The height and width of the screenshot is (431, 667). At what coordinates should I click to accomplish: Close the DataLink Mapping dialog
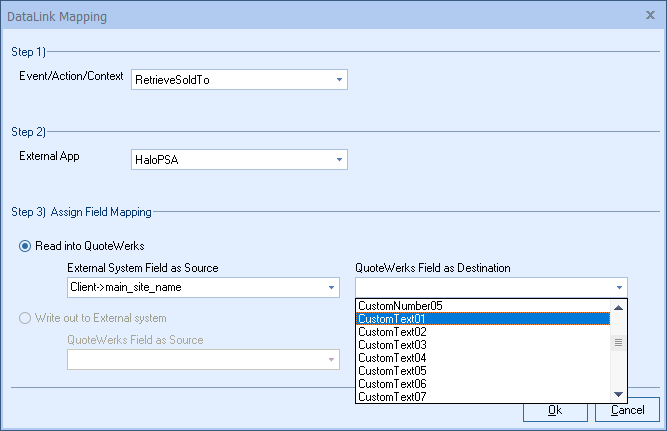pyautogui.click(x=650, y=16)
